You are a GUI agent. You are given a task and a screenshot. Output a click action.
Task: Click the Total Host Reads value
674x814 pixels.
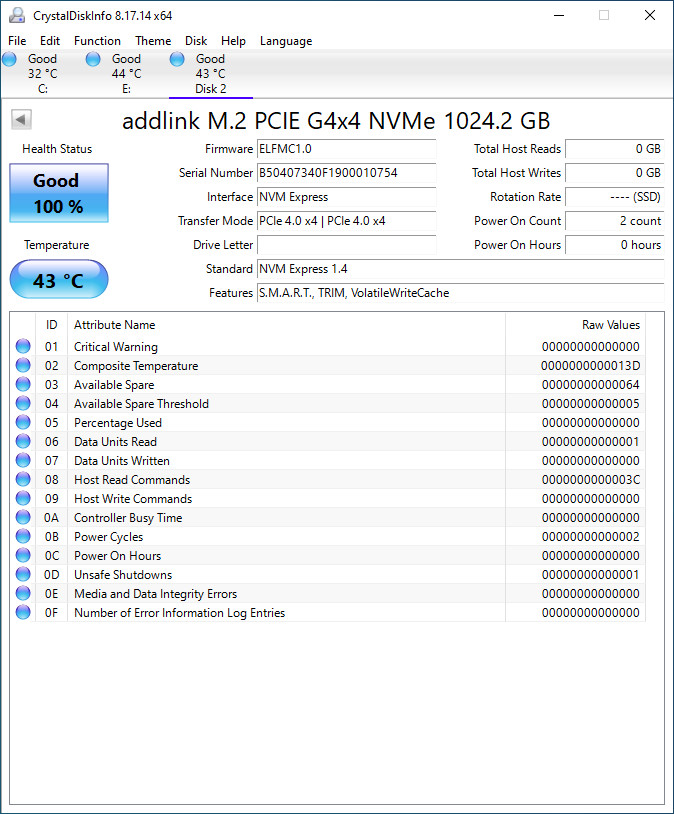[x=615, y=149]
